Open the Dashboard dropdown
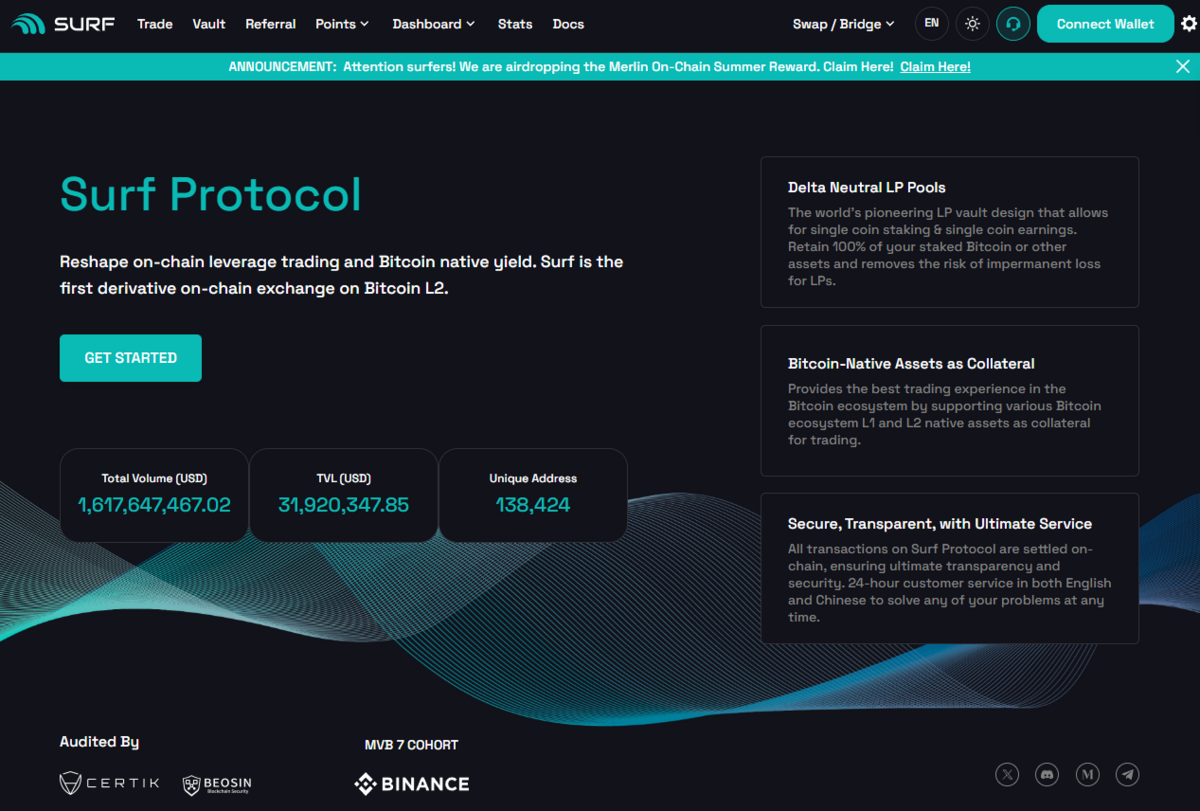The height and width of the screenshot is (811, 1200). (x=433, y=24)
